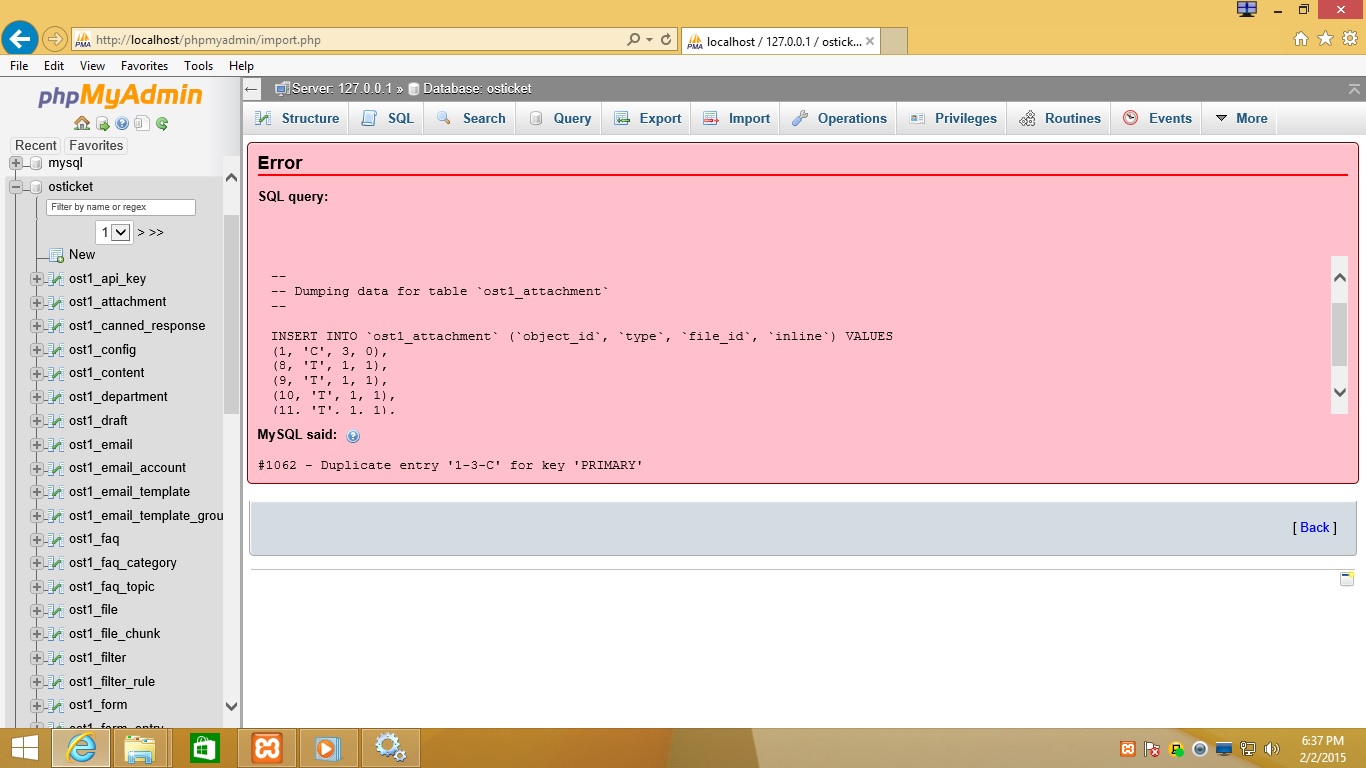Open the Favorites menu in menu bar
The image size is (1366, 768).
144,65
